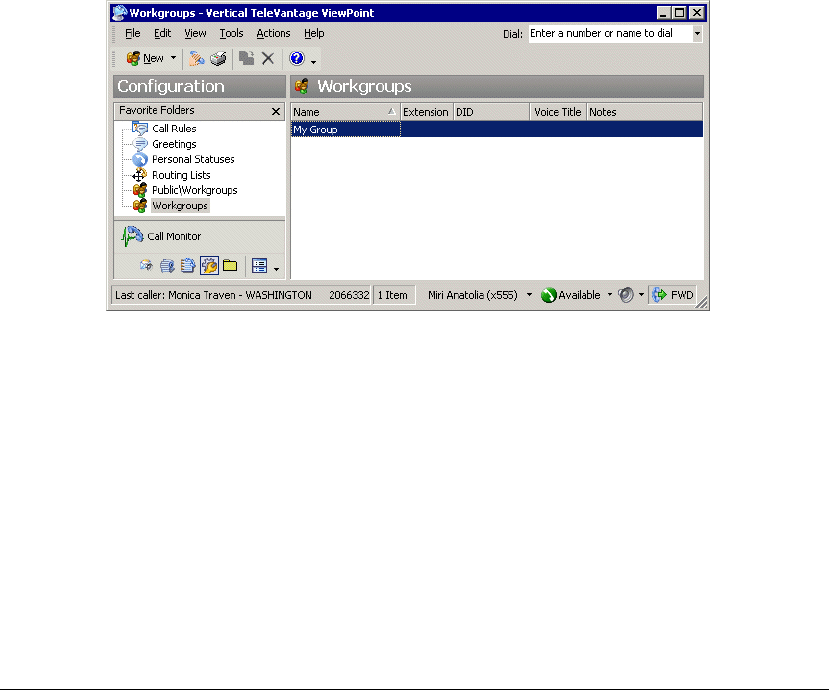Click the Workgroups header people icon
The image size is (829, 690).
(302, 86)
